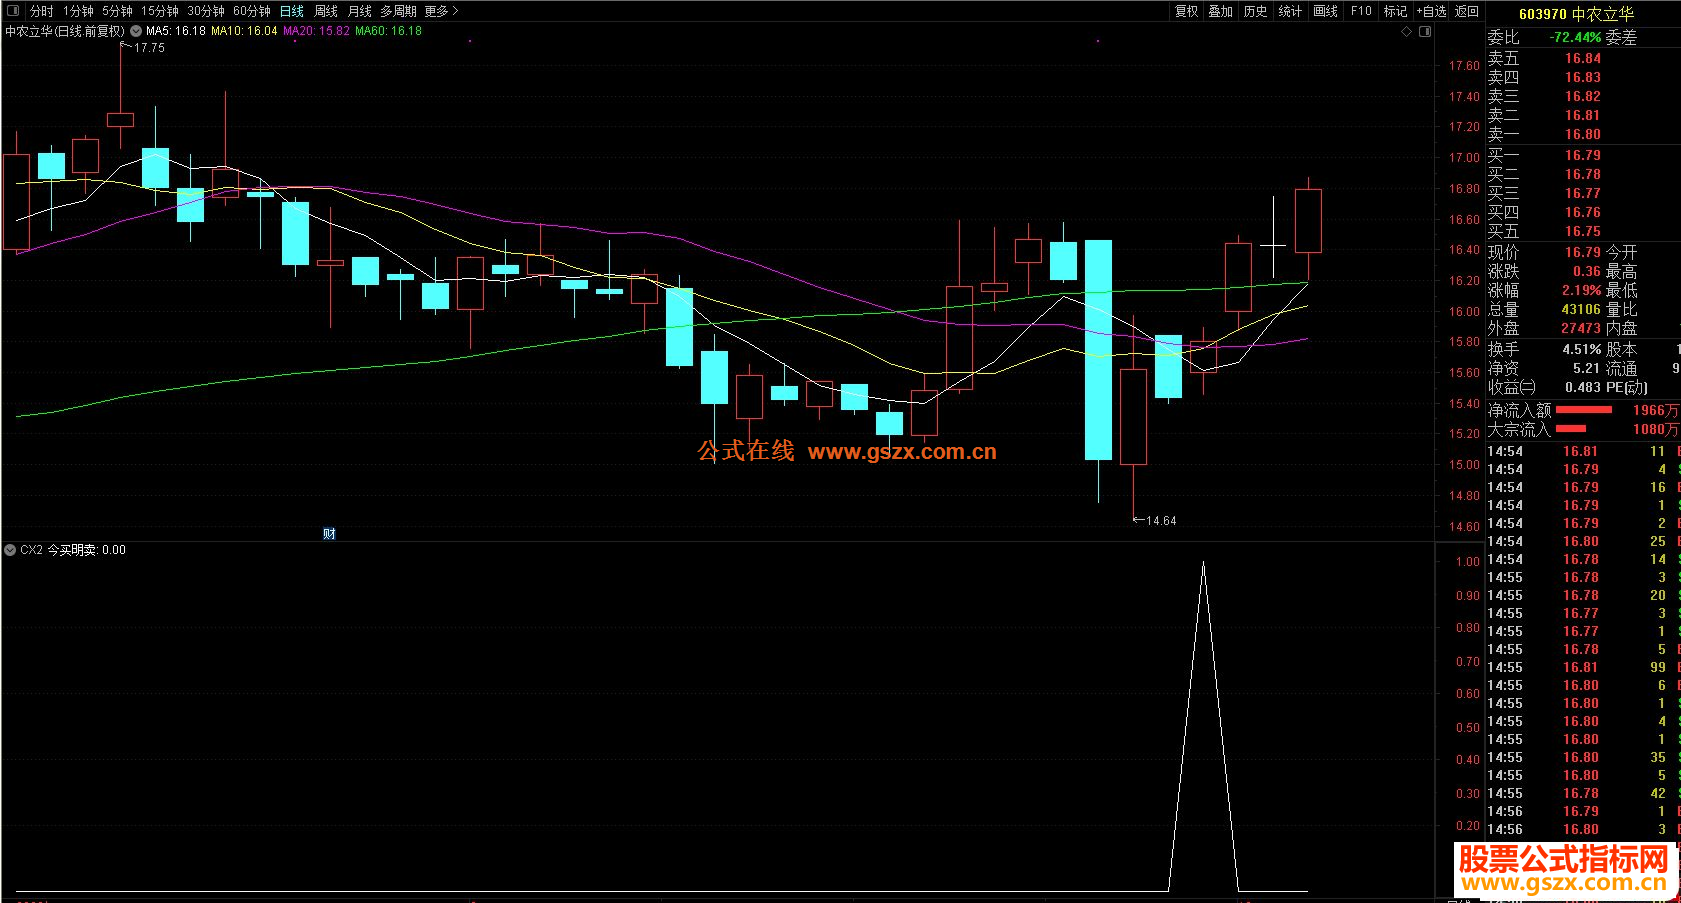Click the 603970 中农立华 stock title
1681x903 pixels.
1576,14
